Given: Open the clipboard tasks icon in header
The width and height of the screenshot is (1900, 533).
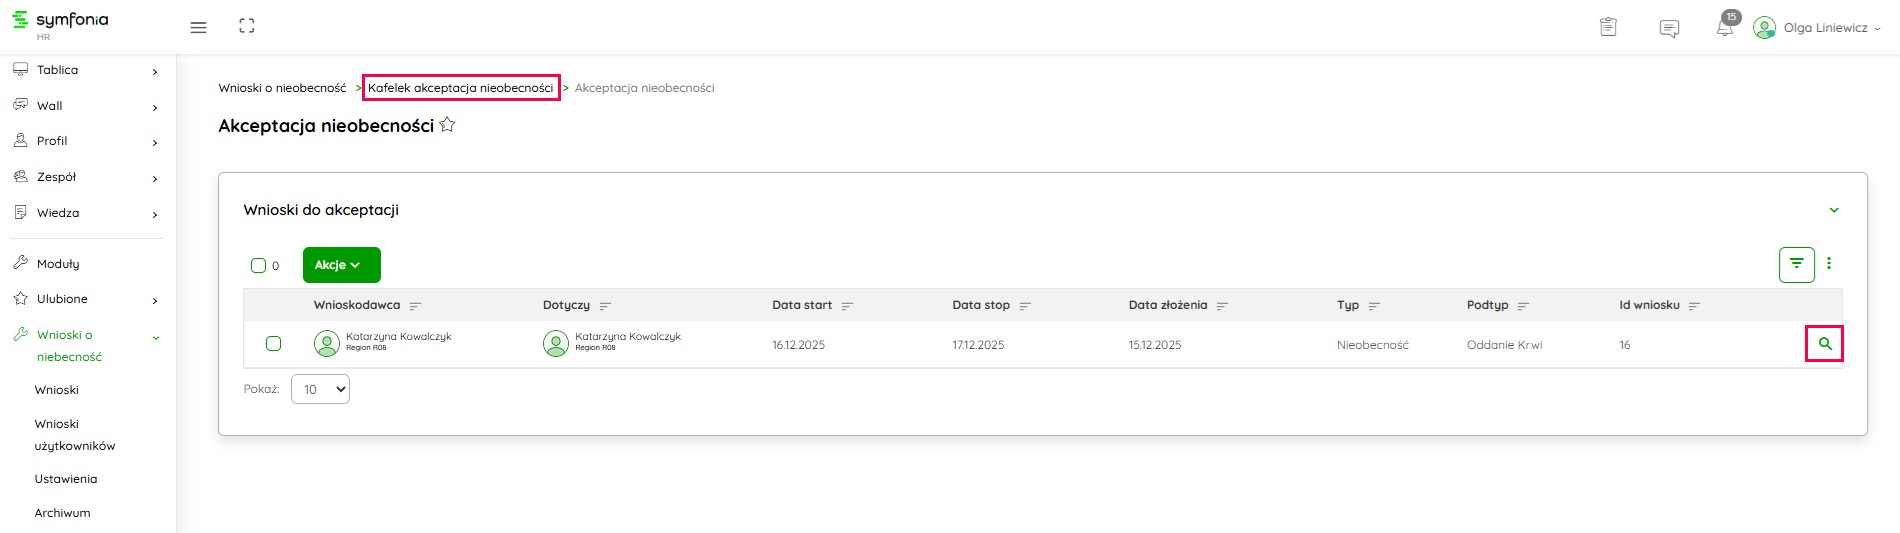Looking at the screenshot, I should (1608, 27).
